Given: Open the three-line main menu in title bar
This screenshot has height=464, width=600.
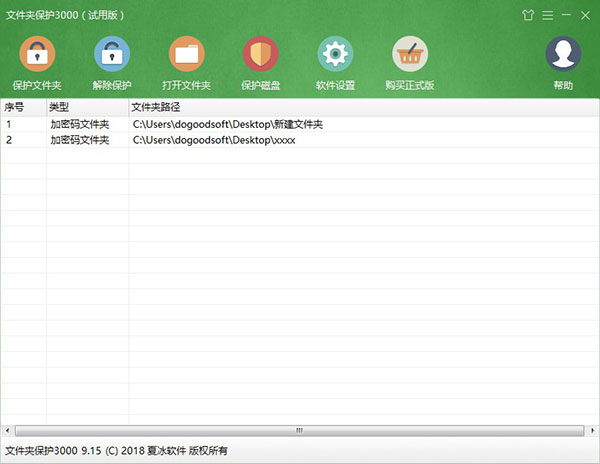Looking at the screenshot, I should pyautogui.click(x=546, y=15).
